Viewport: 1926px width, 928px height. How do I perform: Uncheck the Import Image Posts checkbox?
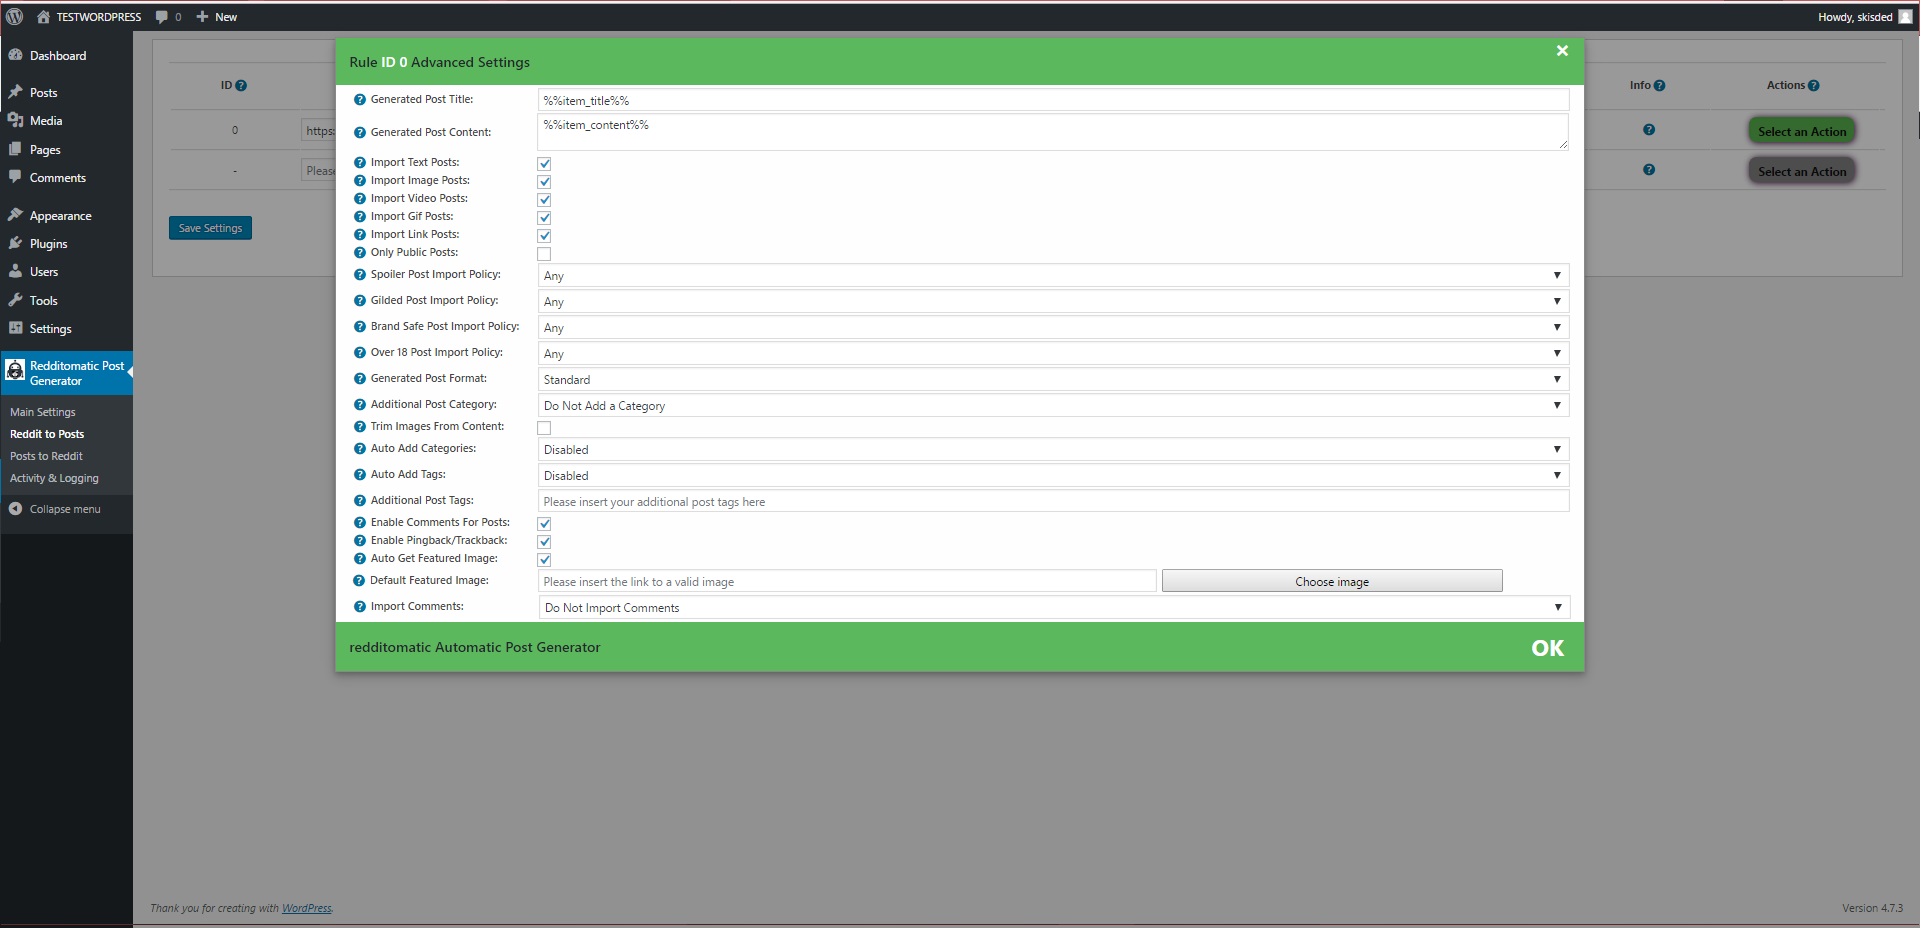(x=545, y=182)
